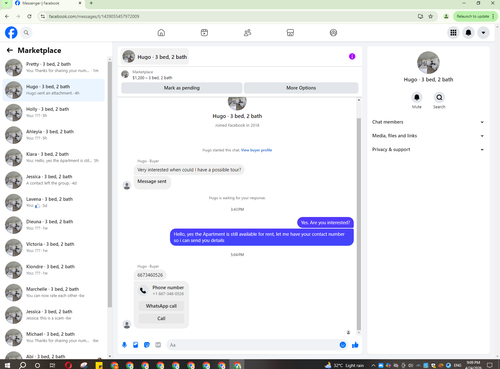Click Marketplace listing $1,200 thumbnail
The image size is (500, 369).
(x=125, y=74)
